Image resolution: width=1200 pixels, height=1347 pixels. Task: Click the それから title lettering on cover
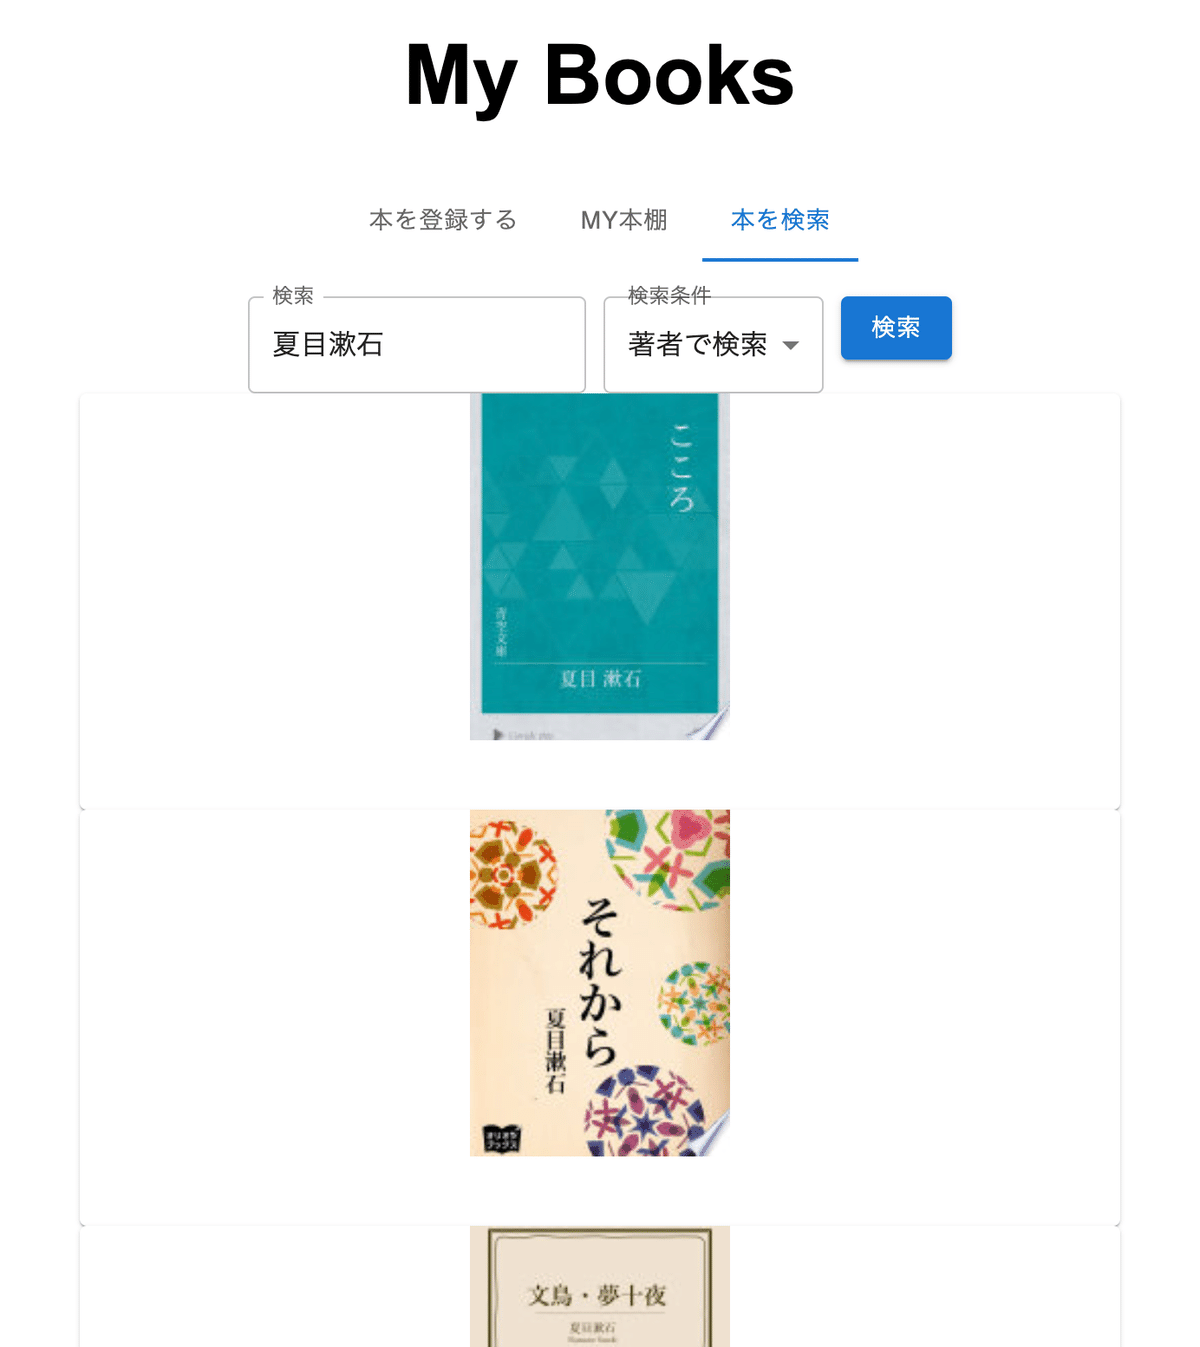[600, 980]
